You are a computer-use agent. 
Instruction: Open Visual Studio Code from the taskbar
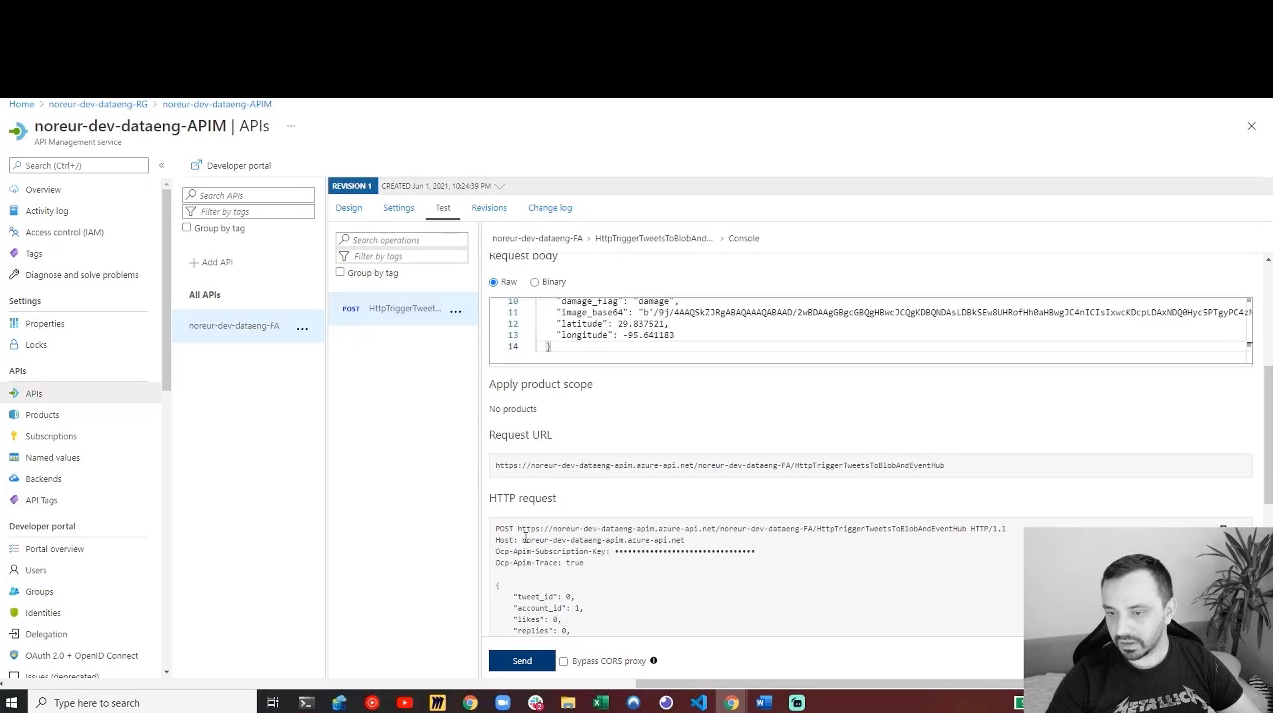tap(698, 703)
